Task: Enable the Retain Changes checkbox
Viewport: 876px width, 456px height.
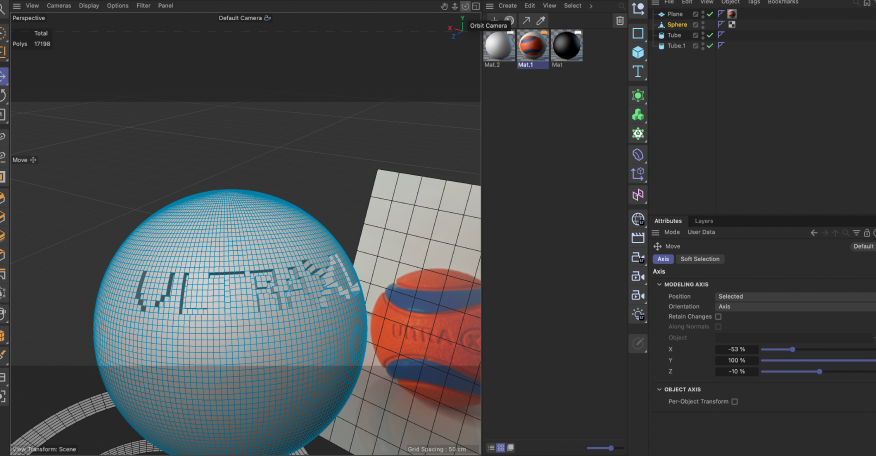Action: (x=718, y=316)
